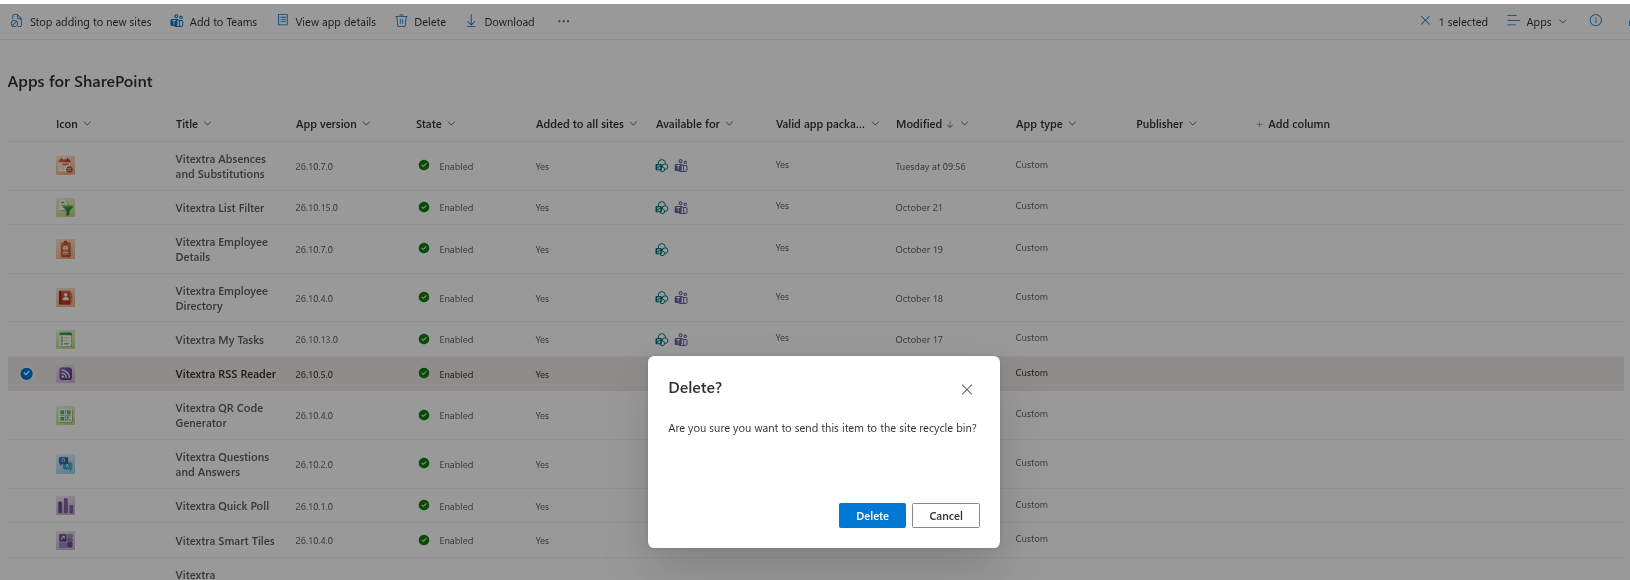This screenshot has height=580, width=1630.
Task: Click the information icon in top bar
Action: pyautogui.click(x=1596, y=21)
